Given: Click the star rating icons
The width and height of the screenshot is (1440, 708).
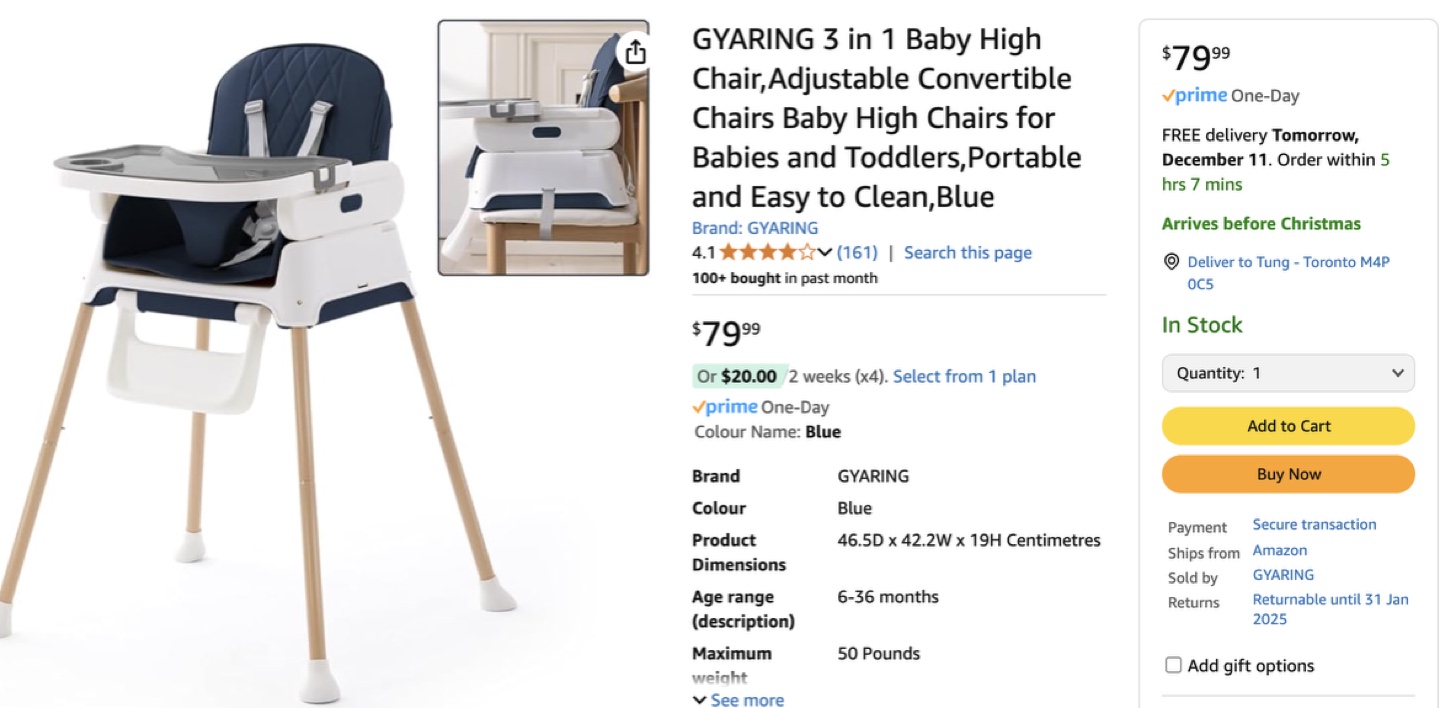Looking at the screenshot, I should coord(767,252).
